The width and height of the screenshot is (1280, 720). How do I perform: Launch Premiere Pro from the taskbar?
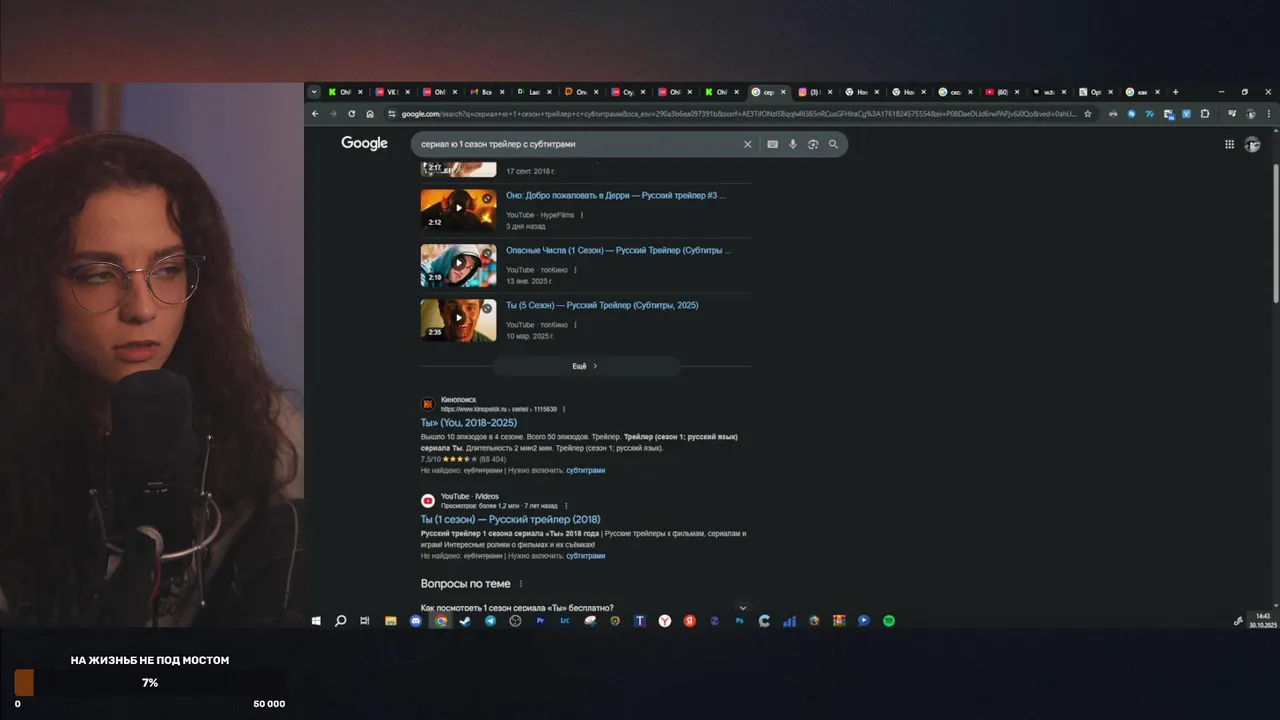(540, 621)
